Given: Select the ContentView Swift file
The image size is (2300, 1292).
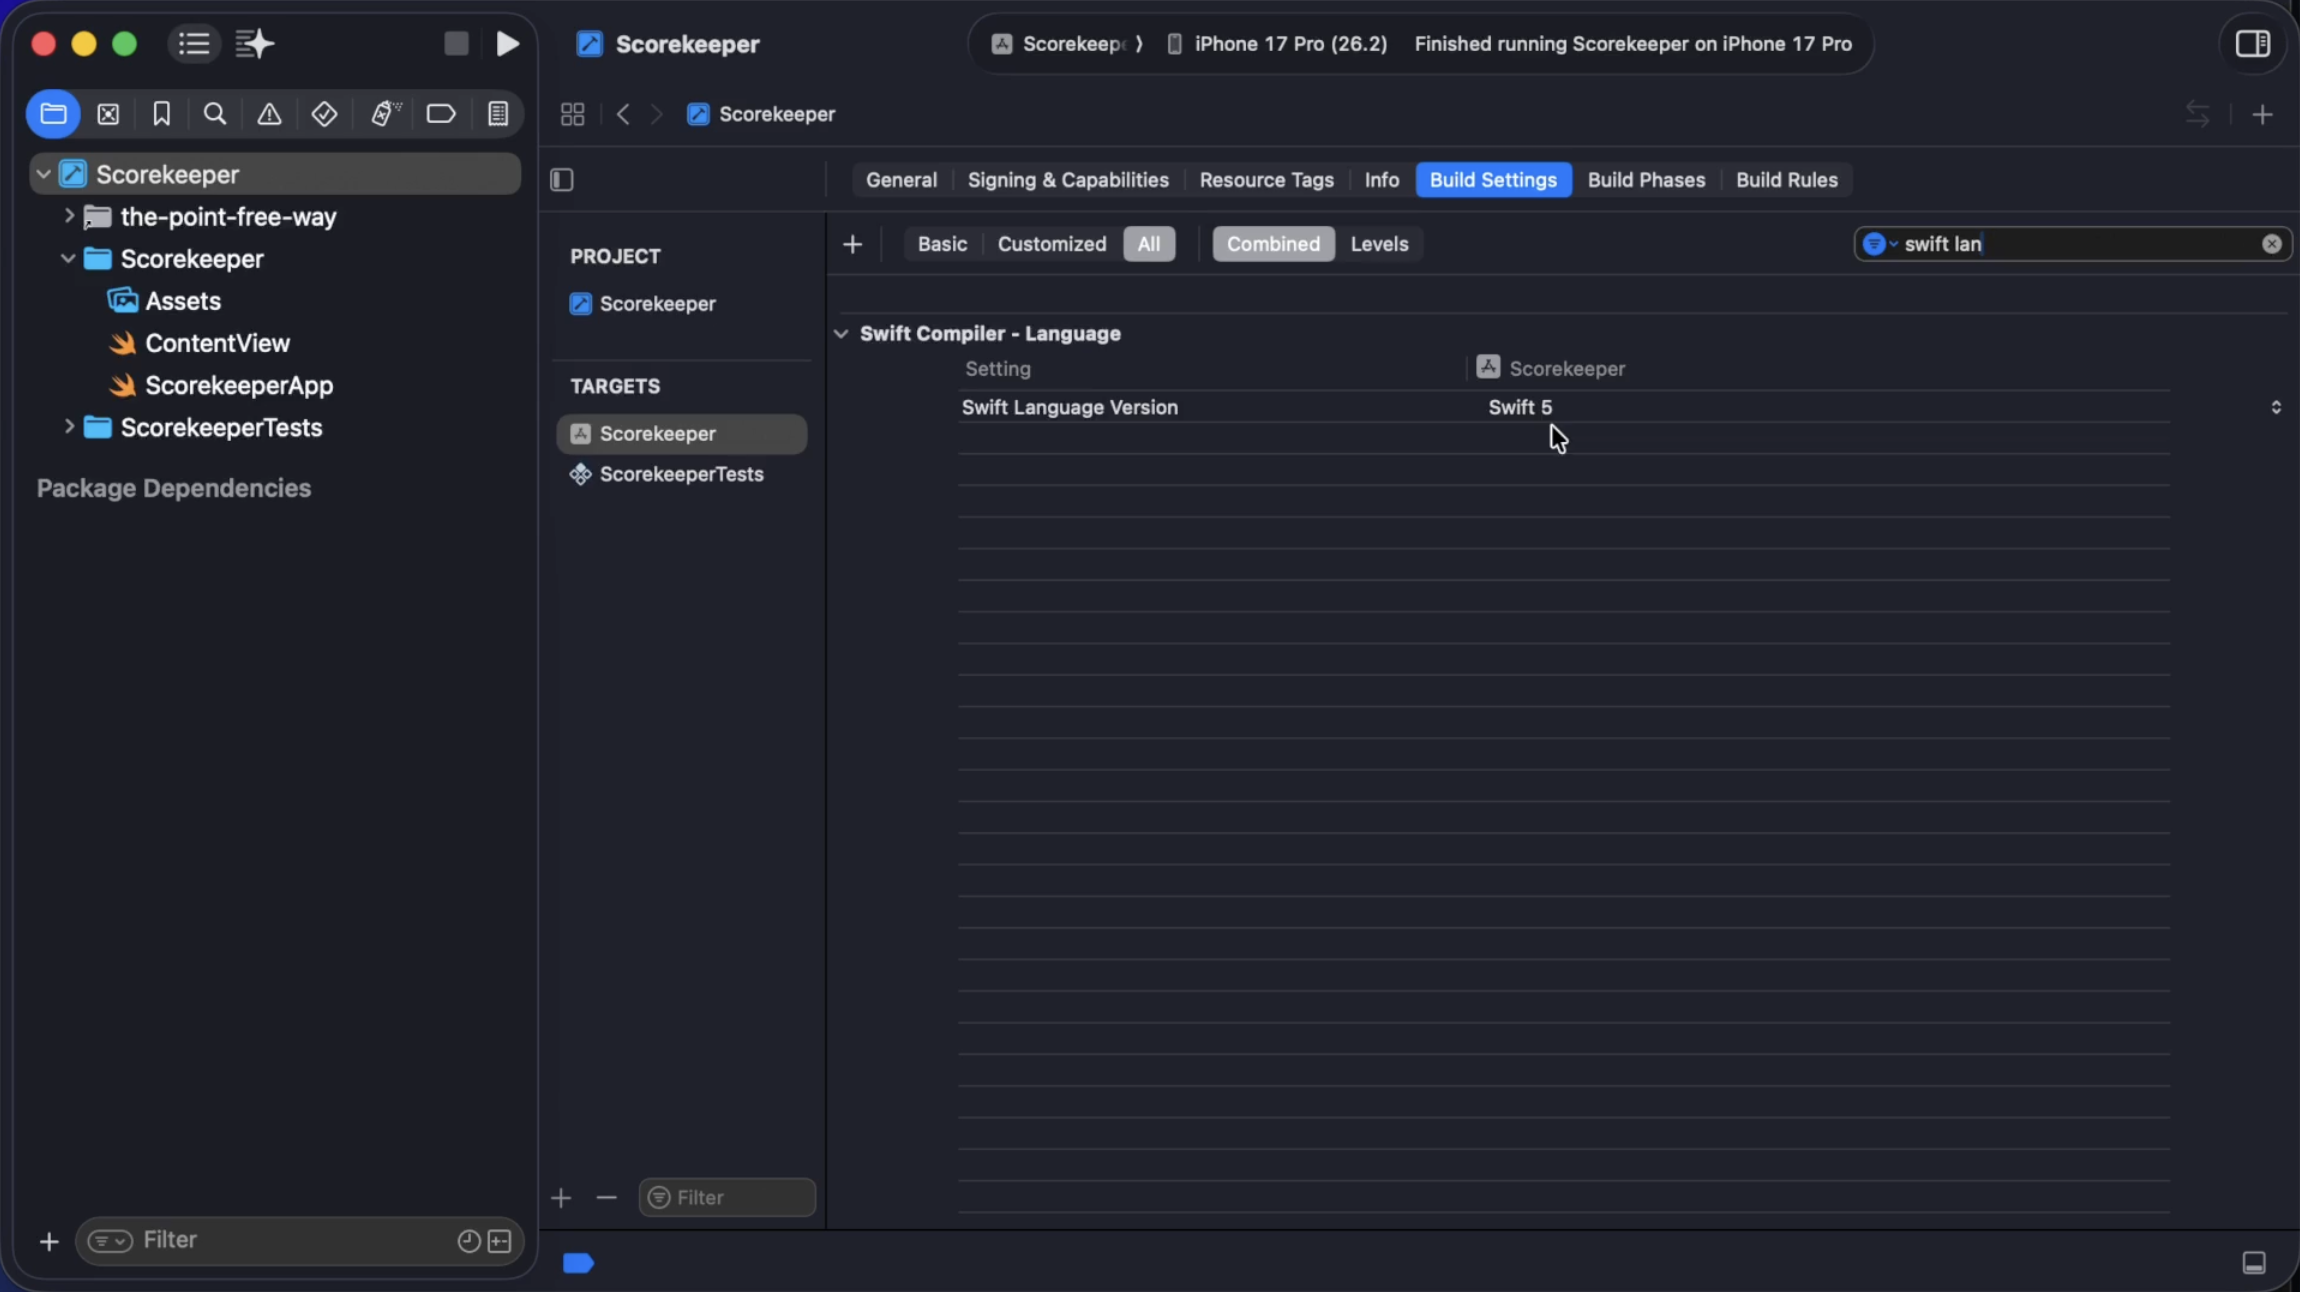Looking at the screenshot, I should pyautogui.click(x=217, y=343).
